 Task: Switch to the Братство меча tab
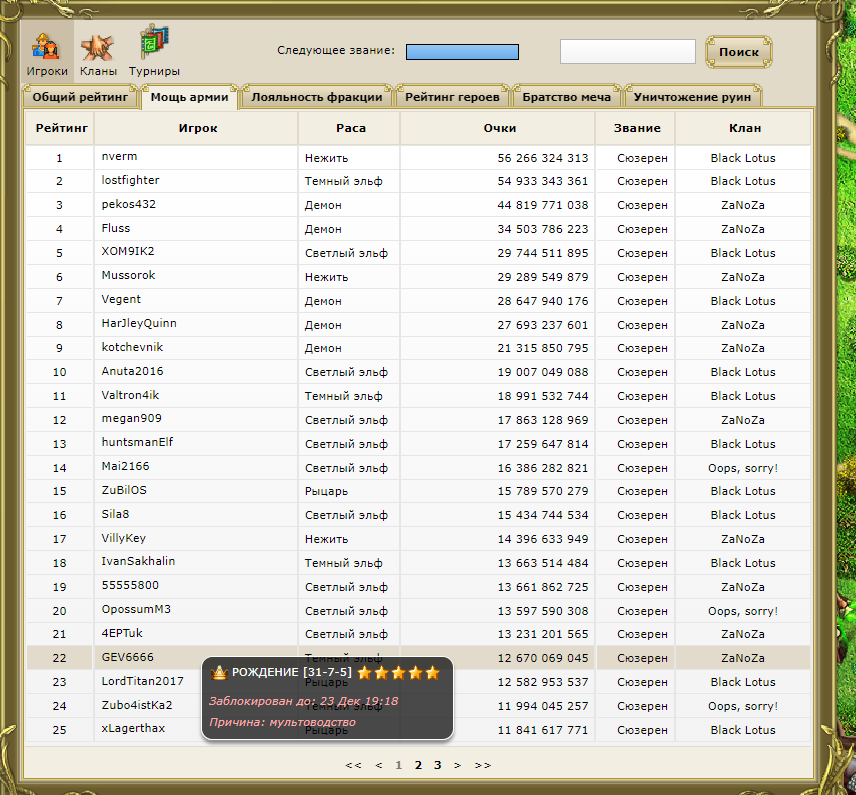click(x=566, y=97)
